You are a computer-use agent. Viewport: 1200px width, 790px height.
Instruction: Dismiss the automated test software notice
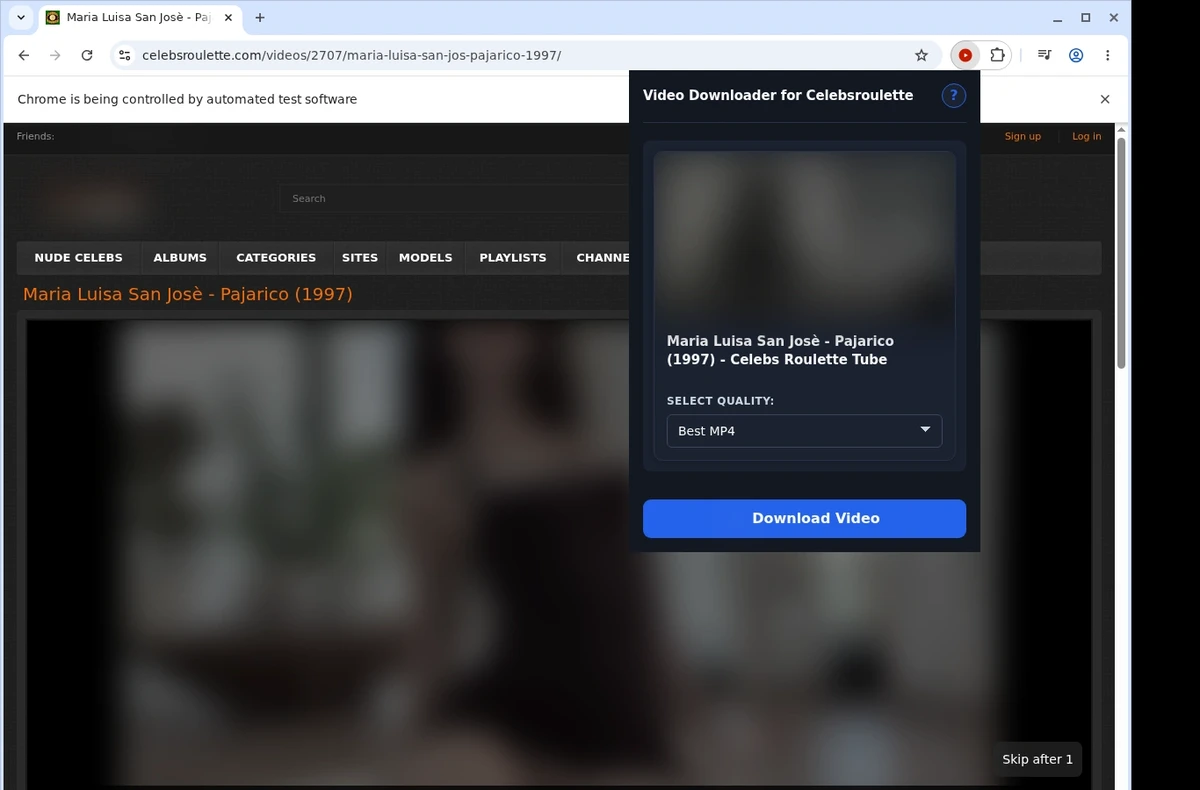pyautogui.click(x=1105, y=99)
